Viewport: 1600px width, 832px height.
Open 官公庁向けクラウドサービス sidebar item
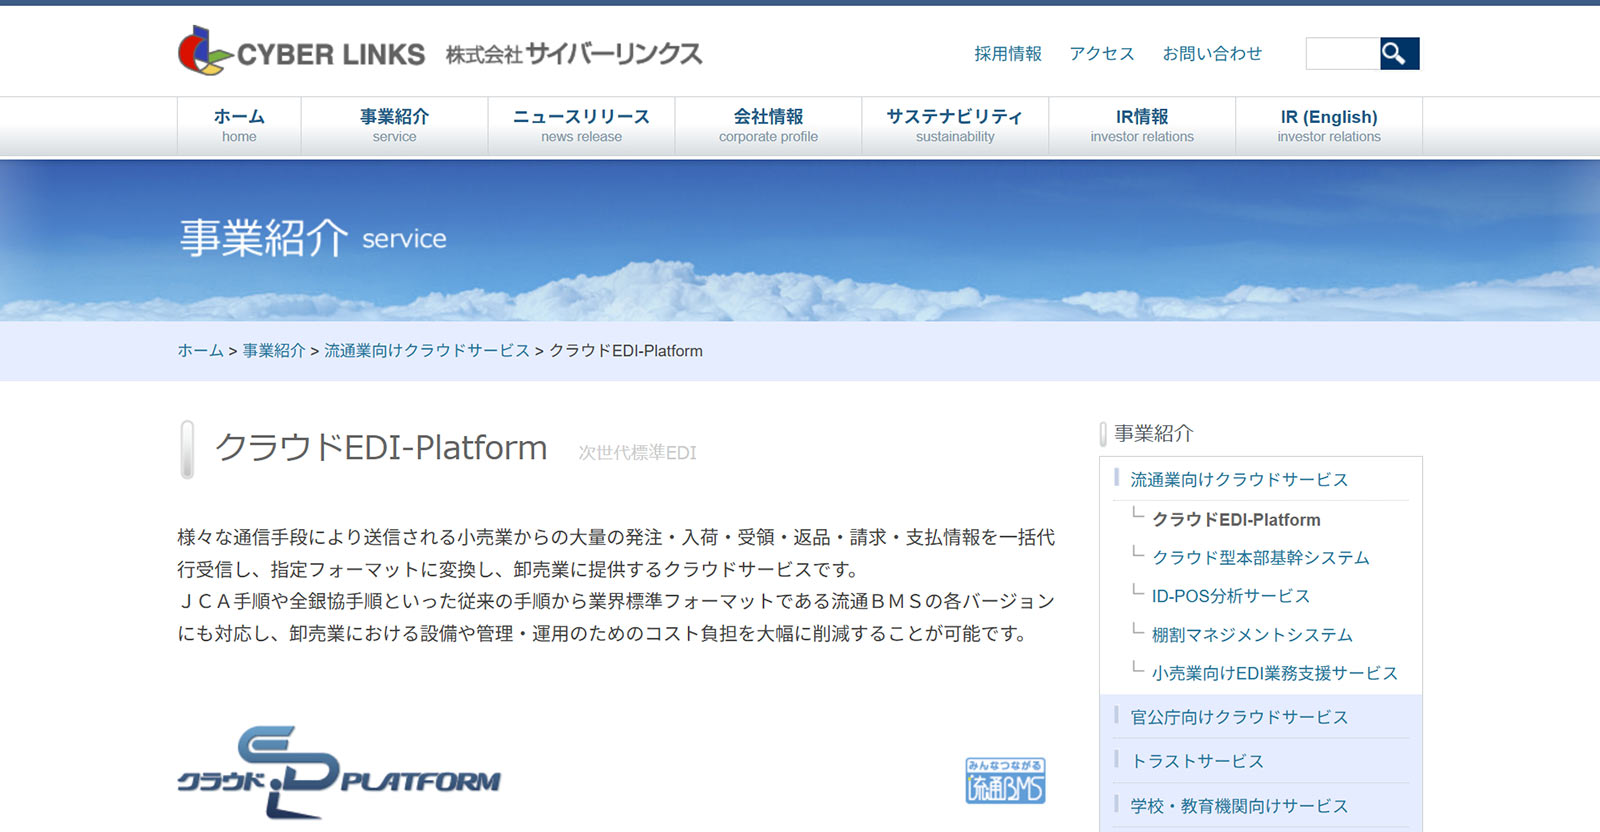coord(1239,717)
